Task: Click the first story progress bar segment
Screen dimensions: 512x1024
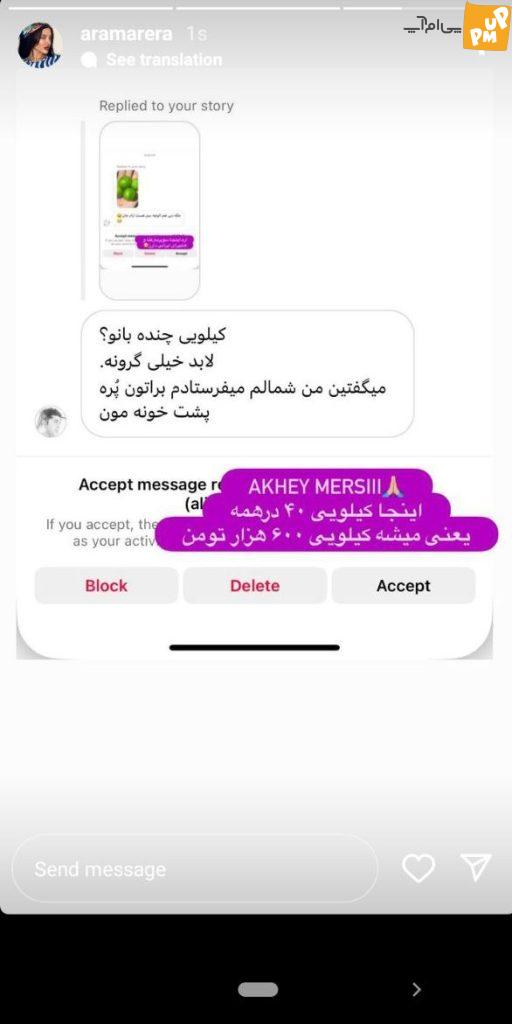Action: pyautogui.click(x=91, y=8)
